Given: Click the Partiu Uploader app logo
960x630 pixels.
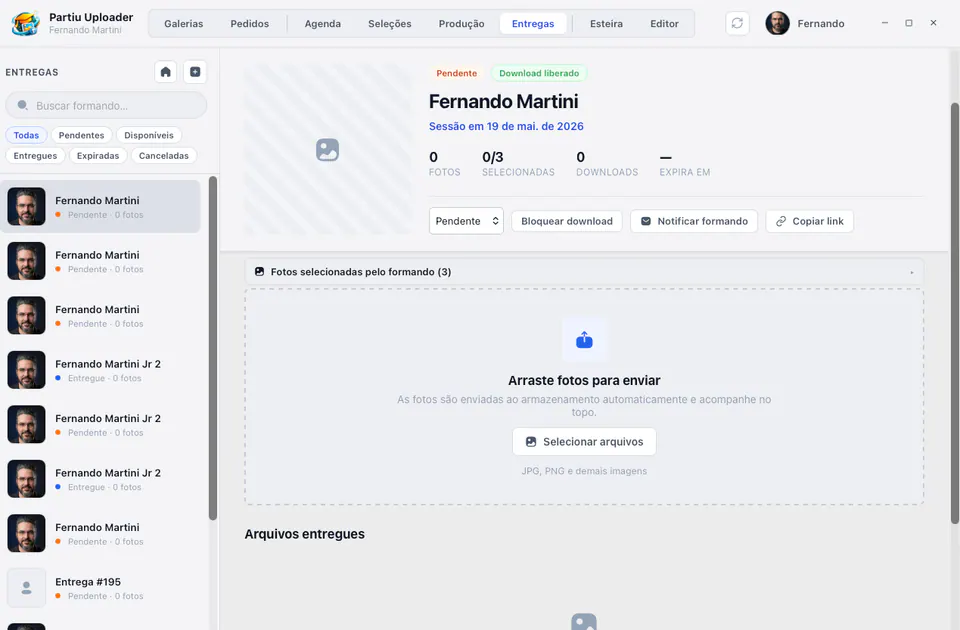Looking at the screenshot, I should click(x=26, y=23).
